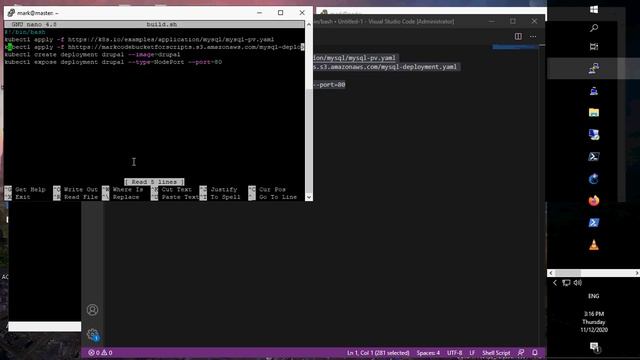
Task: Click the taskbar scrollbar right arrow
Action: coord(637,273)
